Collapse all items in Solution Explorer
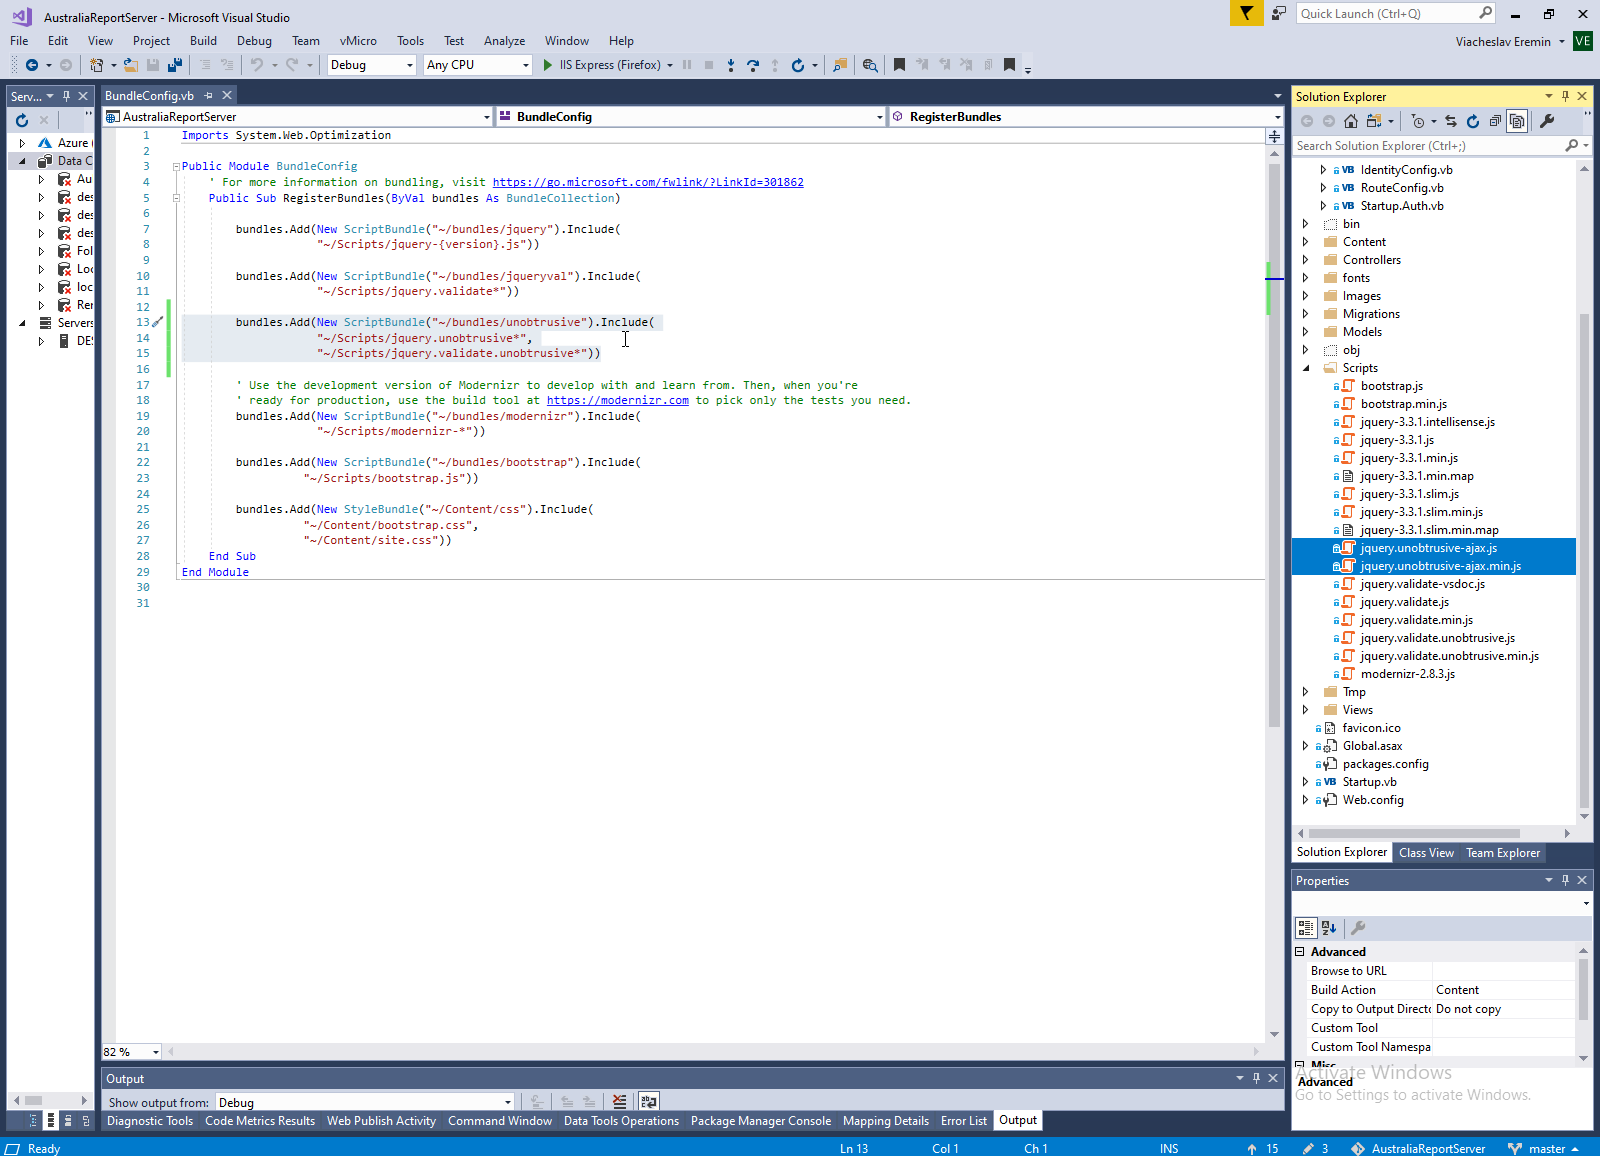Viewport: 1600px width, 1156px height. (1495, 121)
